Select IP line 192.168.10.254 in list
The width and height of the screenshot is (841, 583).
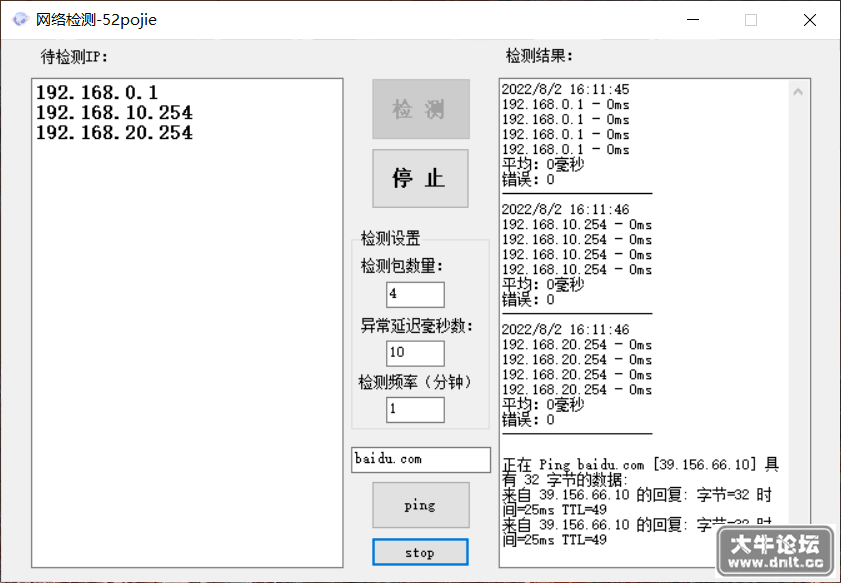[x=114, y=113]
